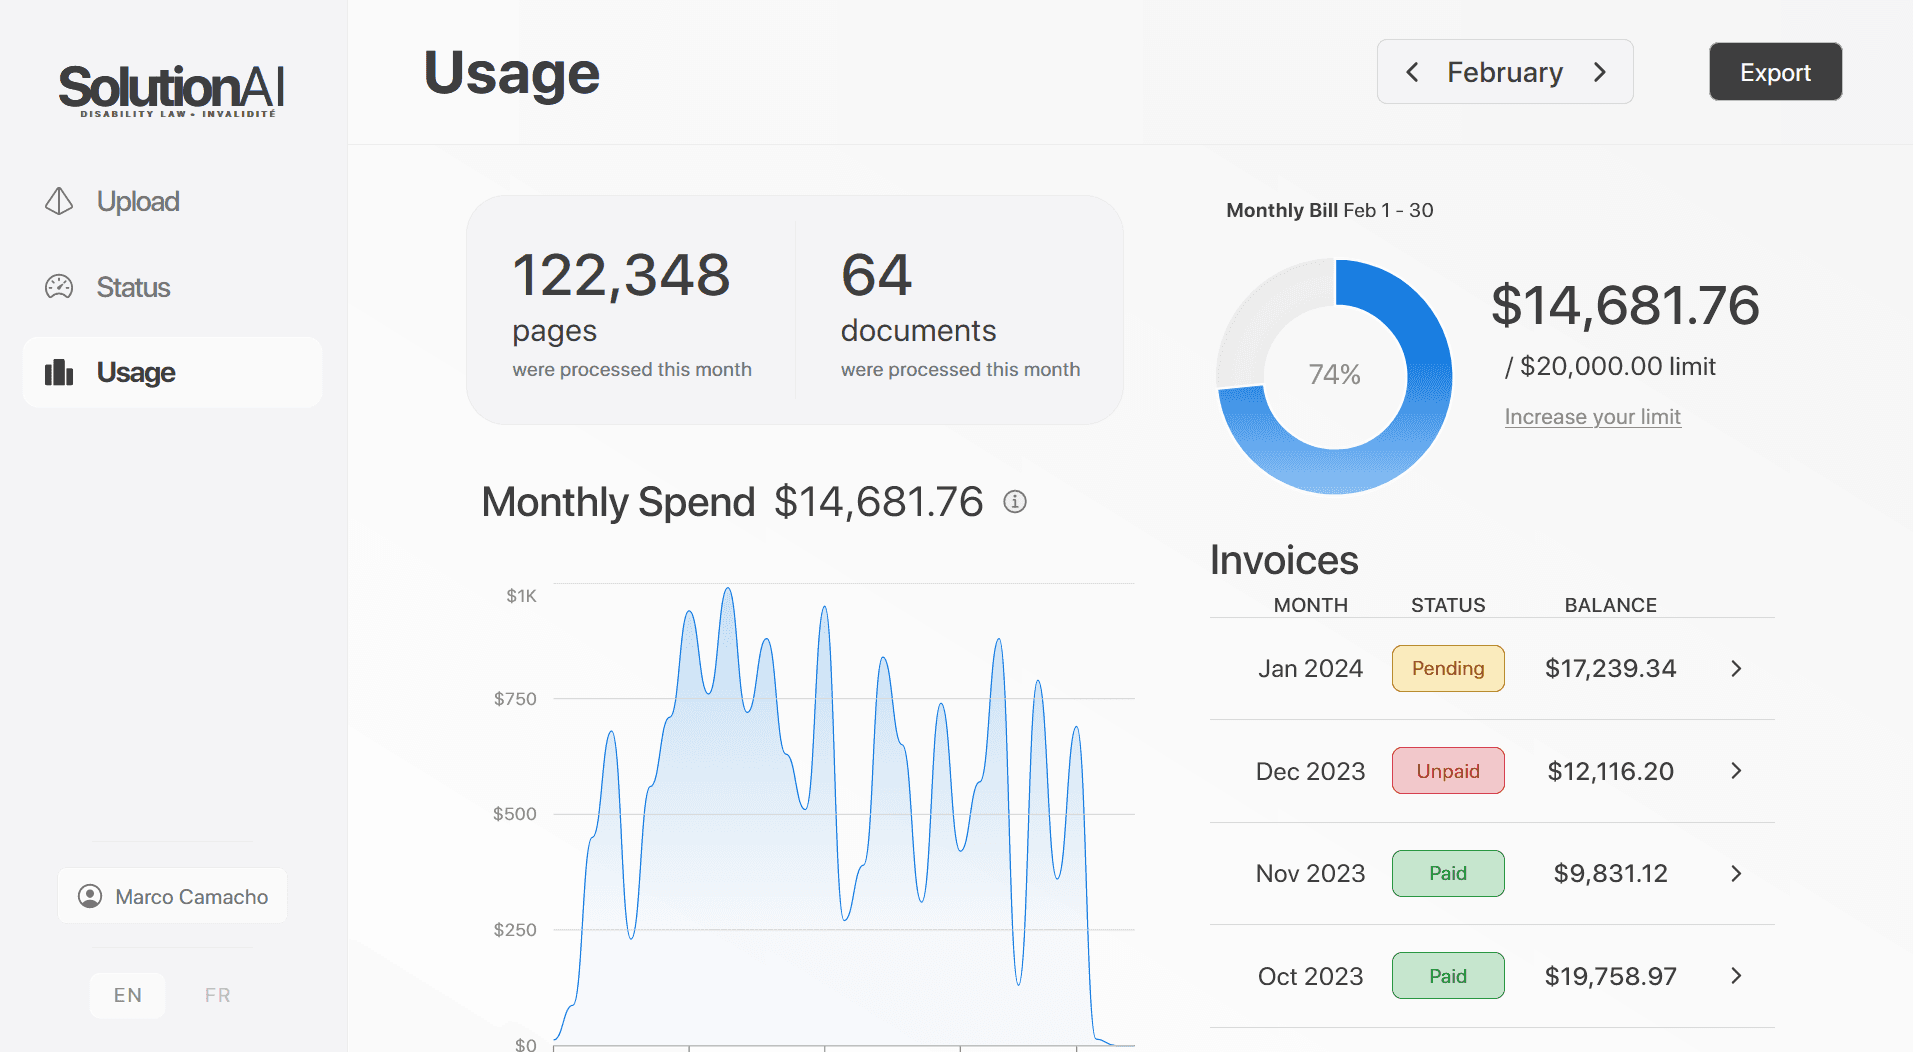Click the user avatar icon beside Marco Camacho
This screenshot has height=1052, width=1913.
pyautogui.click(x=90, y=896)
